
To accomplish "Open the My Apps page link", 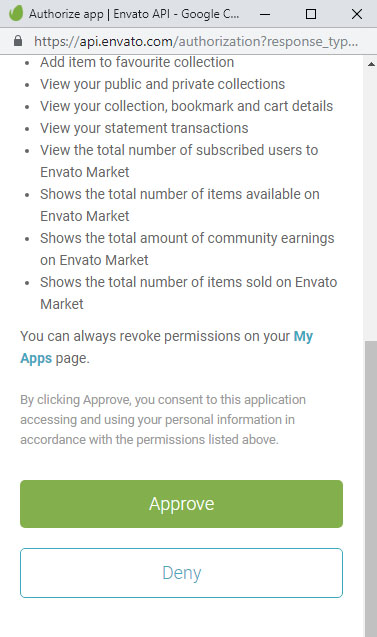I will pos(167,347).
